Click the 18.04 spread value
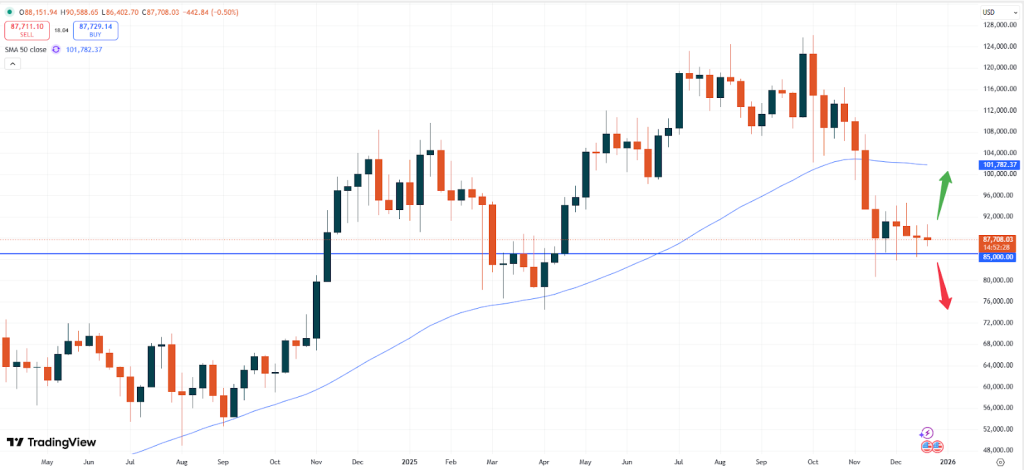Image resolution: width=1024 pixels, height=470 pixels. pos(60,31)
